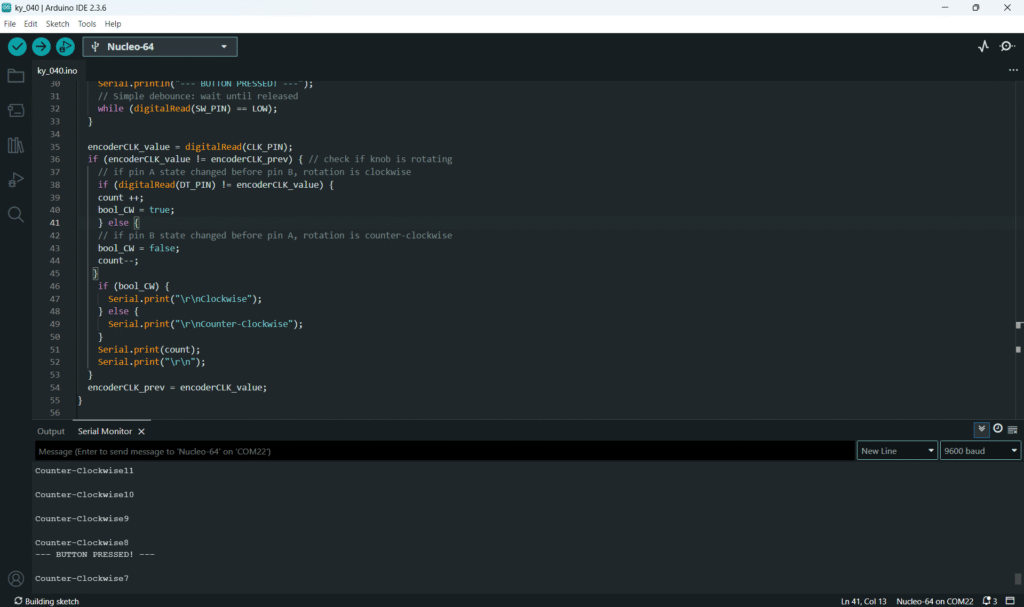Open the Sketchbook folder panel

click(x=16, y=76)
